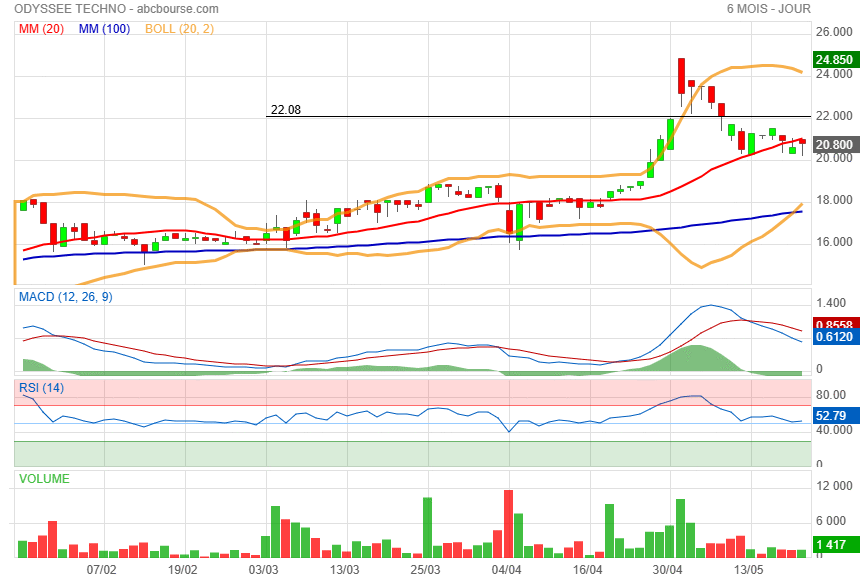Click the 80.00 RSI axis value
This screenshot has height=580, width=860.
click(831, 395)
